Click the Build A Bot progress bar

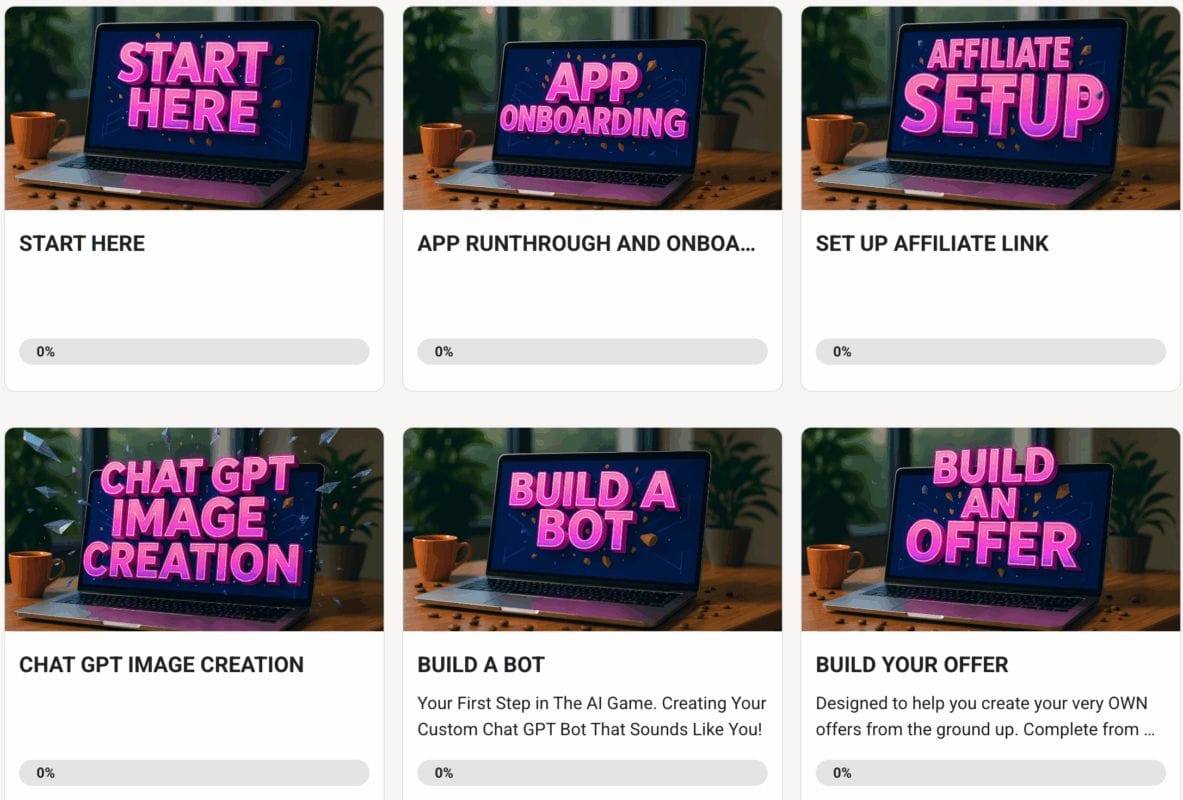[592, 773]
